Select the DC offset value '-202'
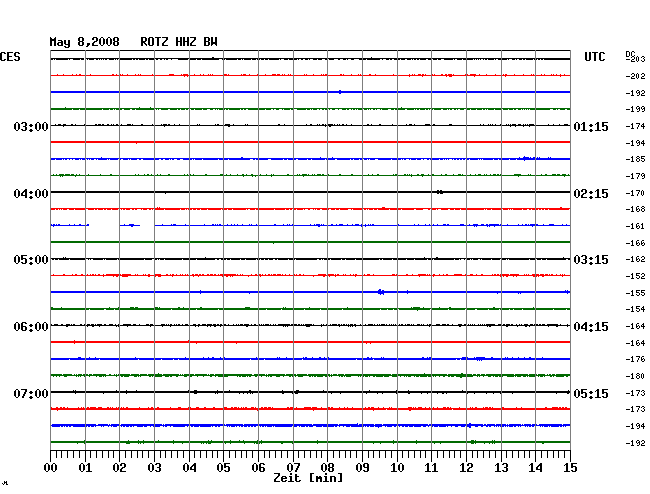Image resolution: width=650 pixels, height=494 pixels. (635, 76)
